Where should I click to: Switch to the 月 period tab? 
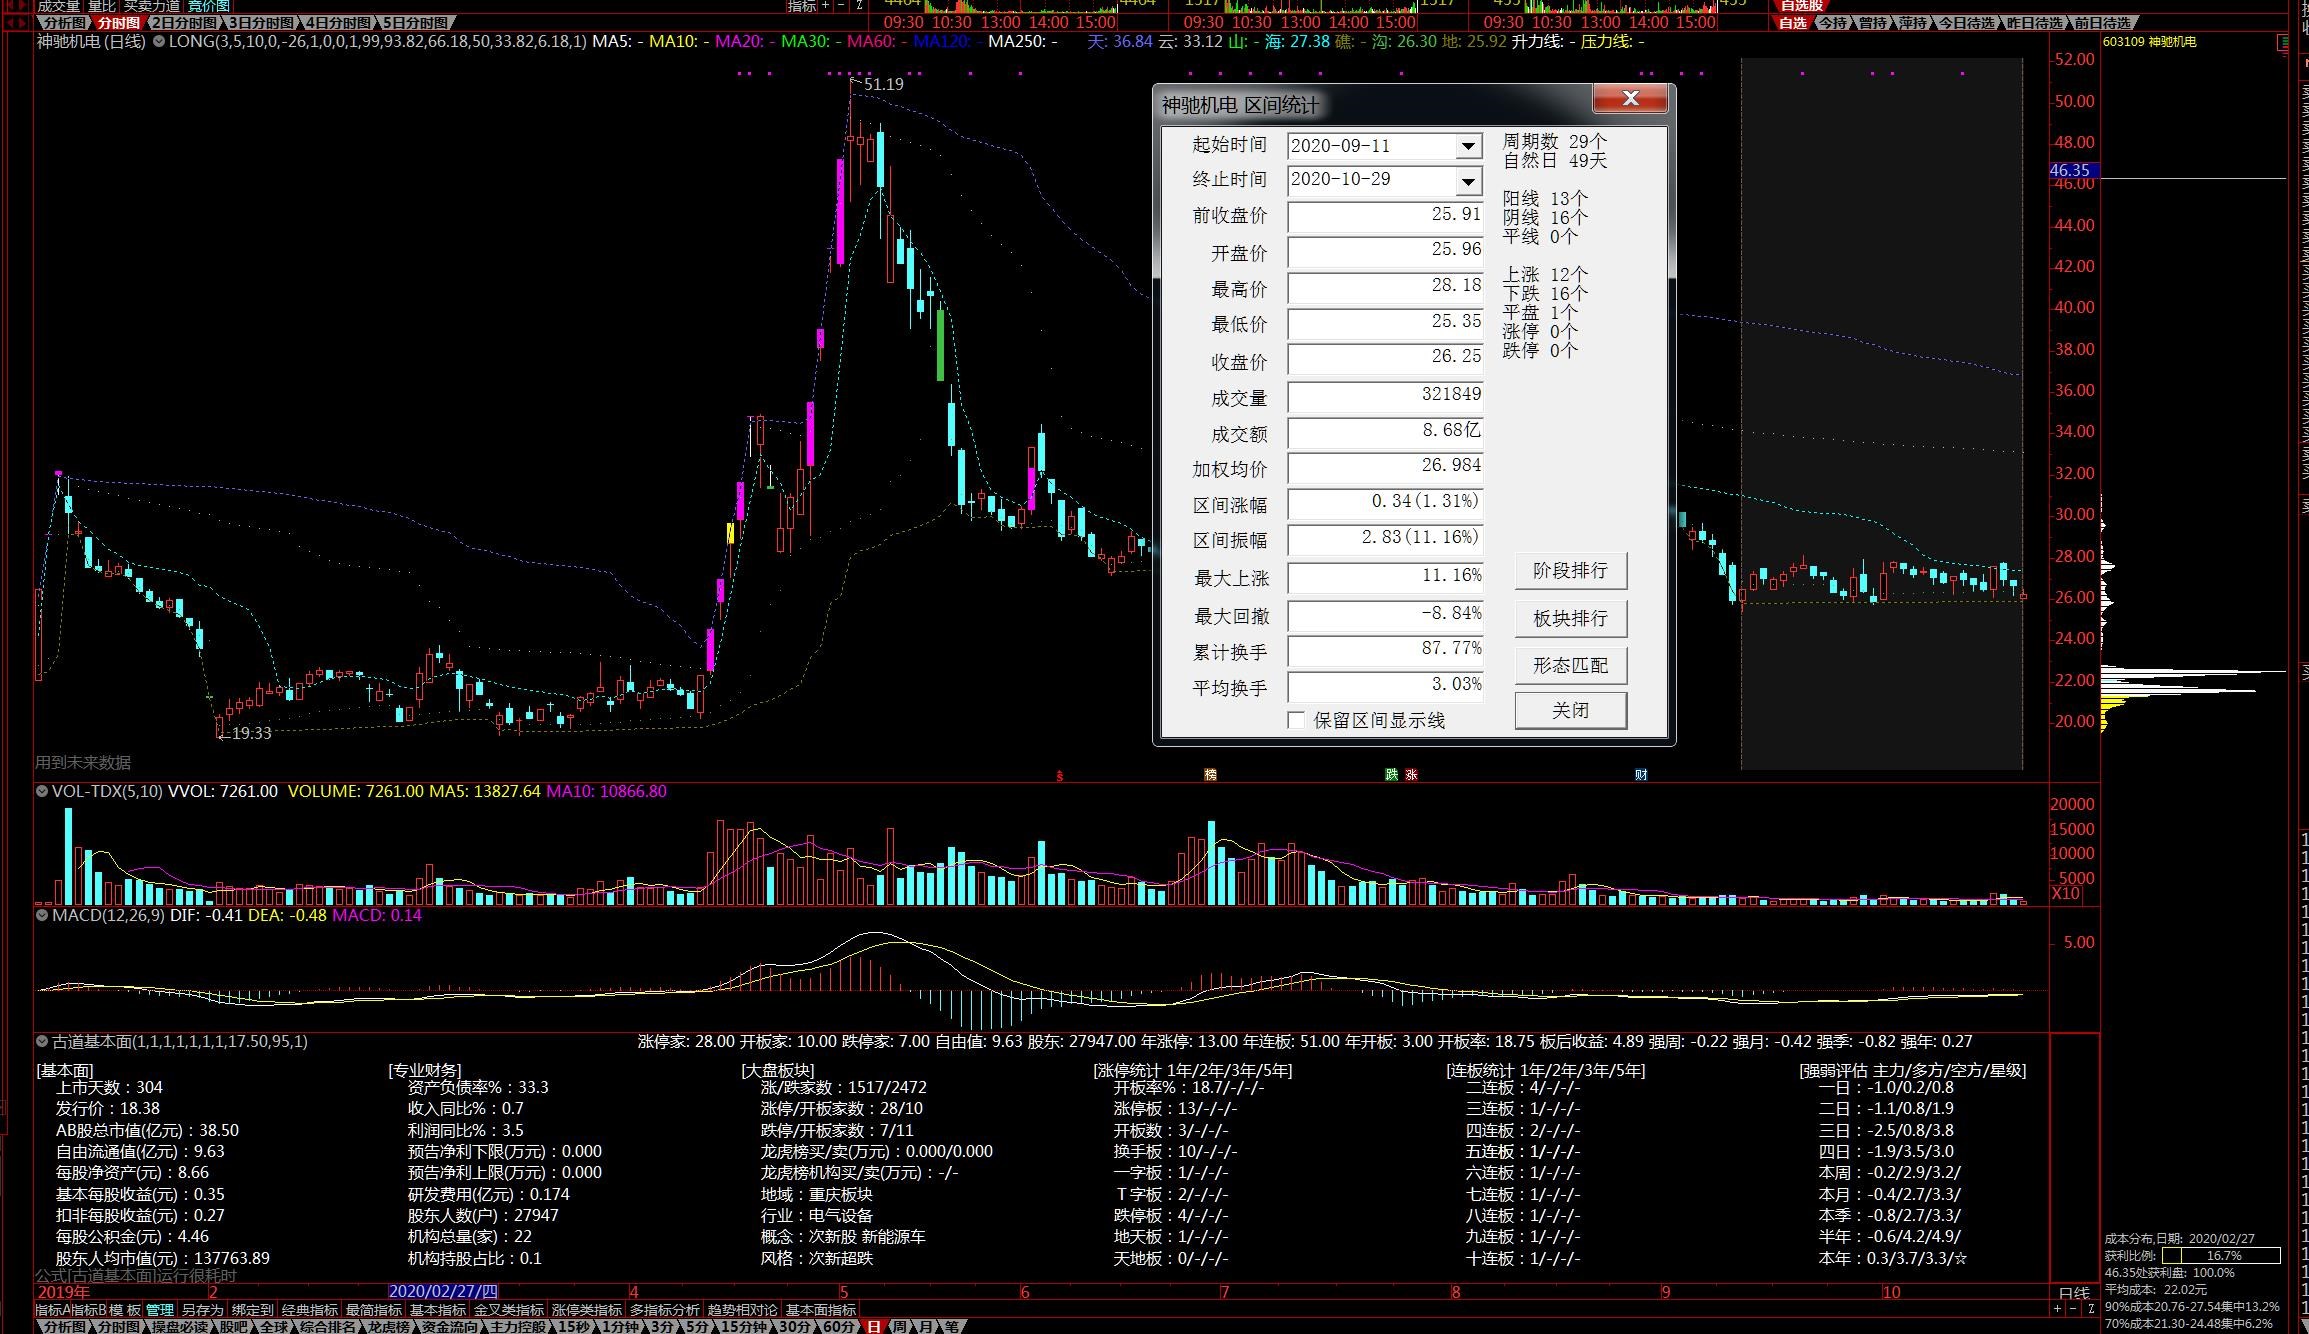(926, 1326)
